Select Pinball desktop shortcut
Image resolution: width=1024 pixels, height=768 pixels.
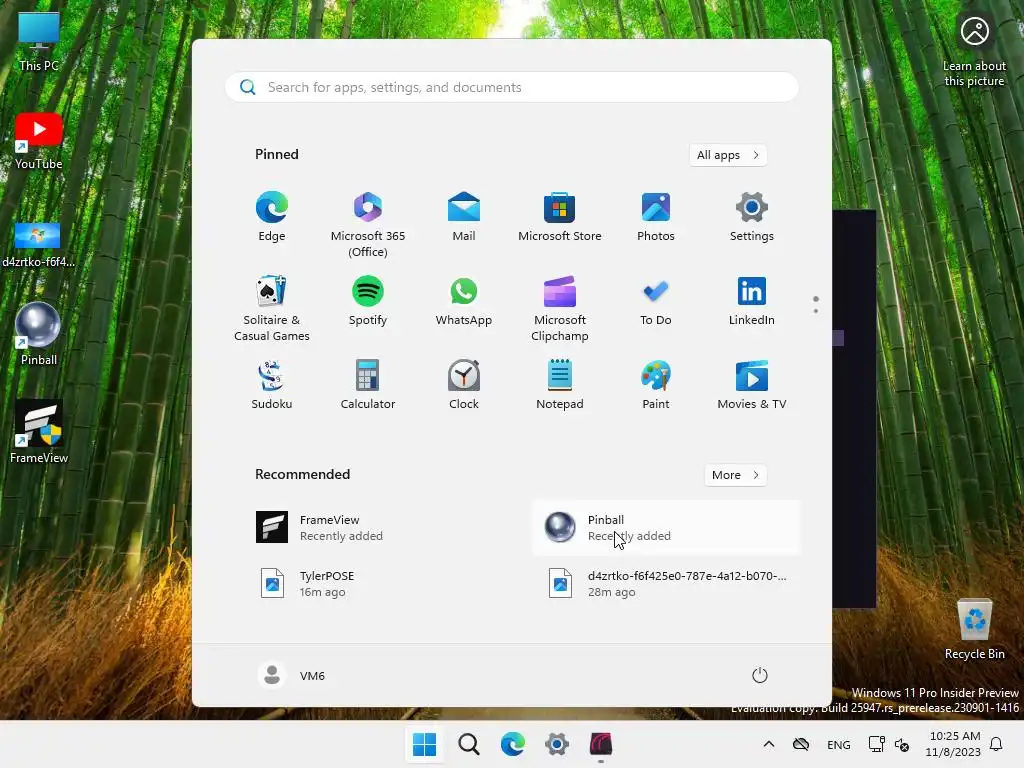39,334
